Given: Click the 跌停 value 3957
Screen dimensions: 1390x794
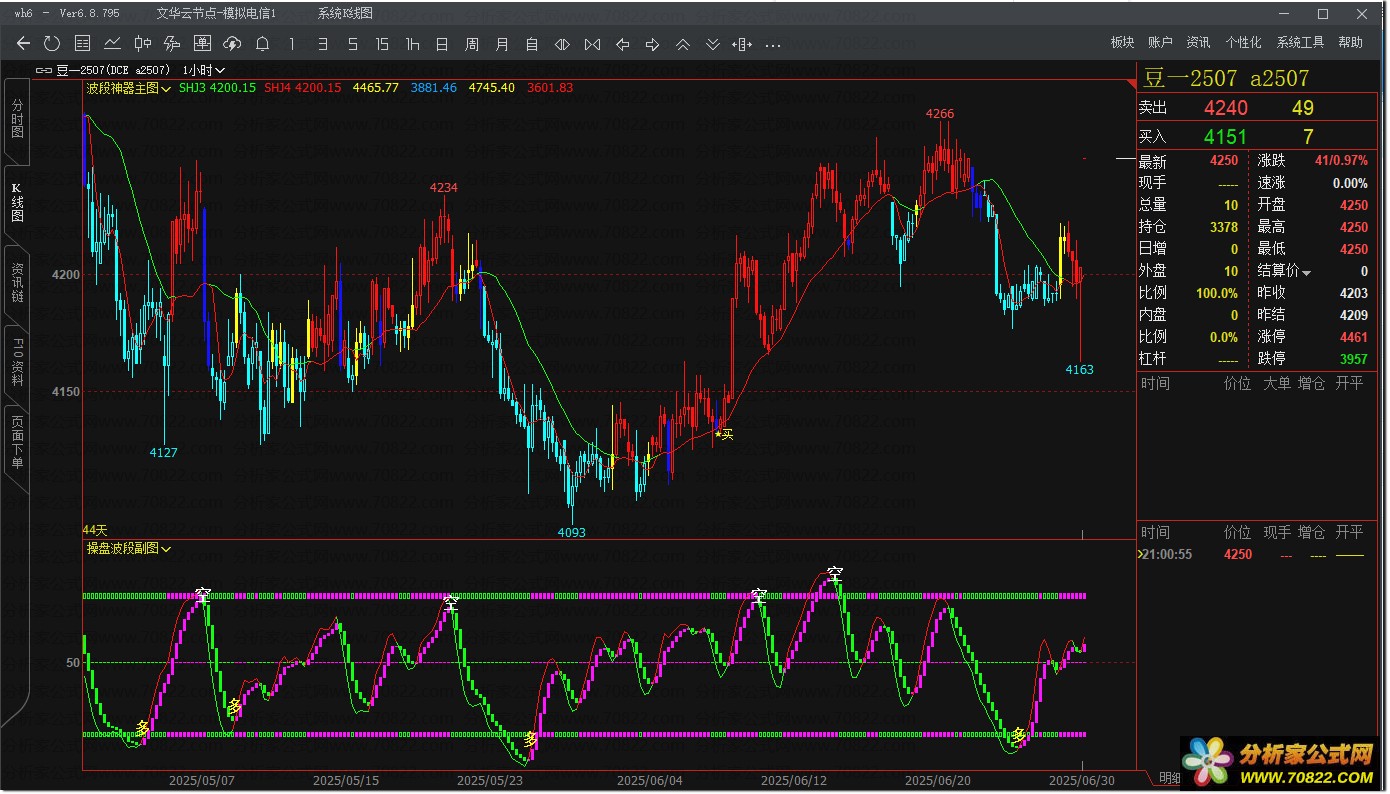Looking at the screenshot, I should (1354, 358).
